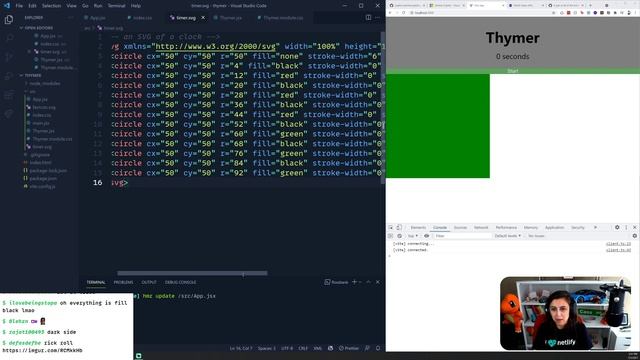Open the w3.org SVG namespace link
Viewport: 640px width, 360px height.
(216, 47)
